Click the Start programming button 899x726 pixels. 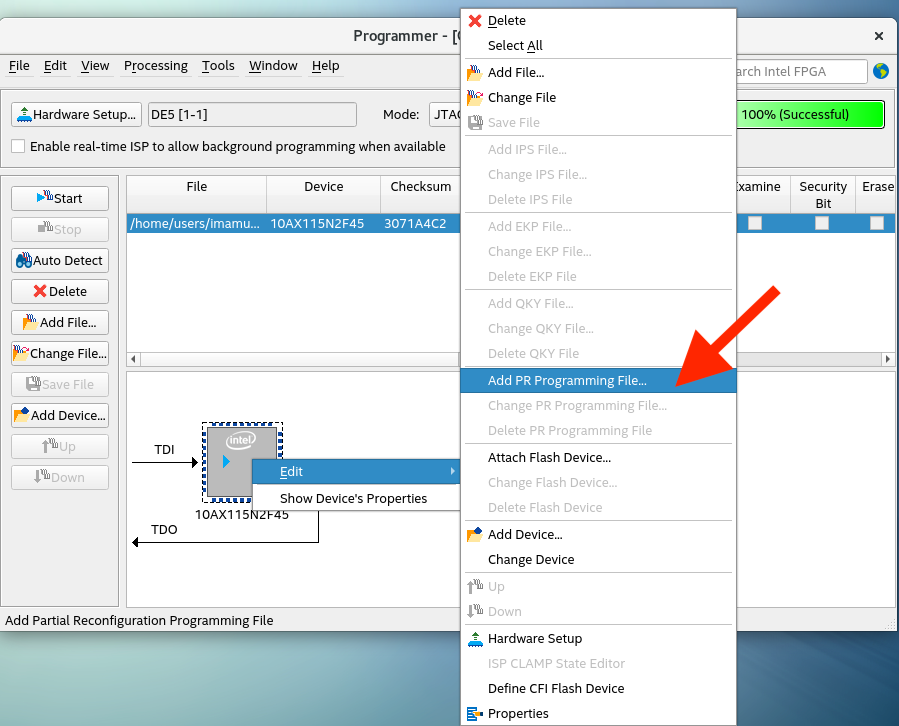pos(60,198)
